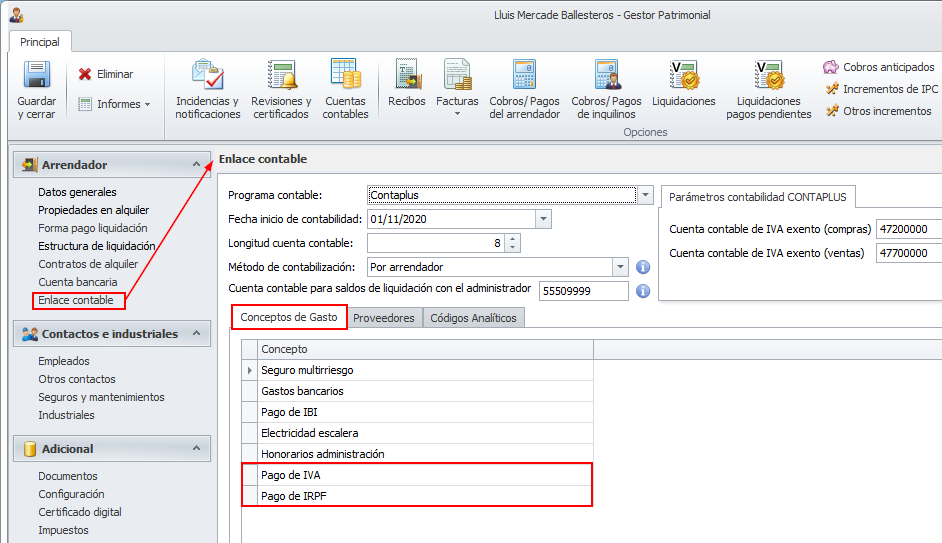Image resolution: width=942 pixels, height=543 pixels.
Task: Select Parámetros contabilidad CONTAPLUS tab
Action: (x=758, y=197)
